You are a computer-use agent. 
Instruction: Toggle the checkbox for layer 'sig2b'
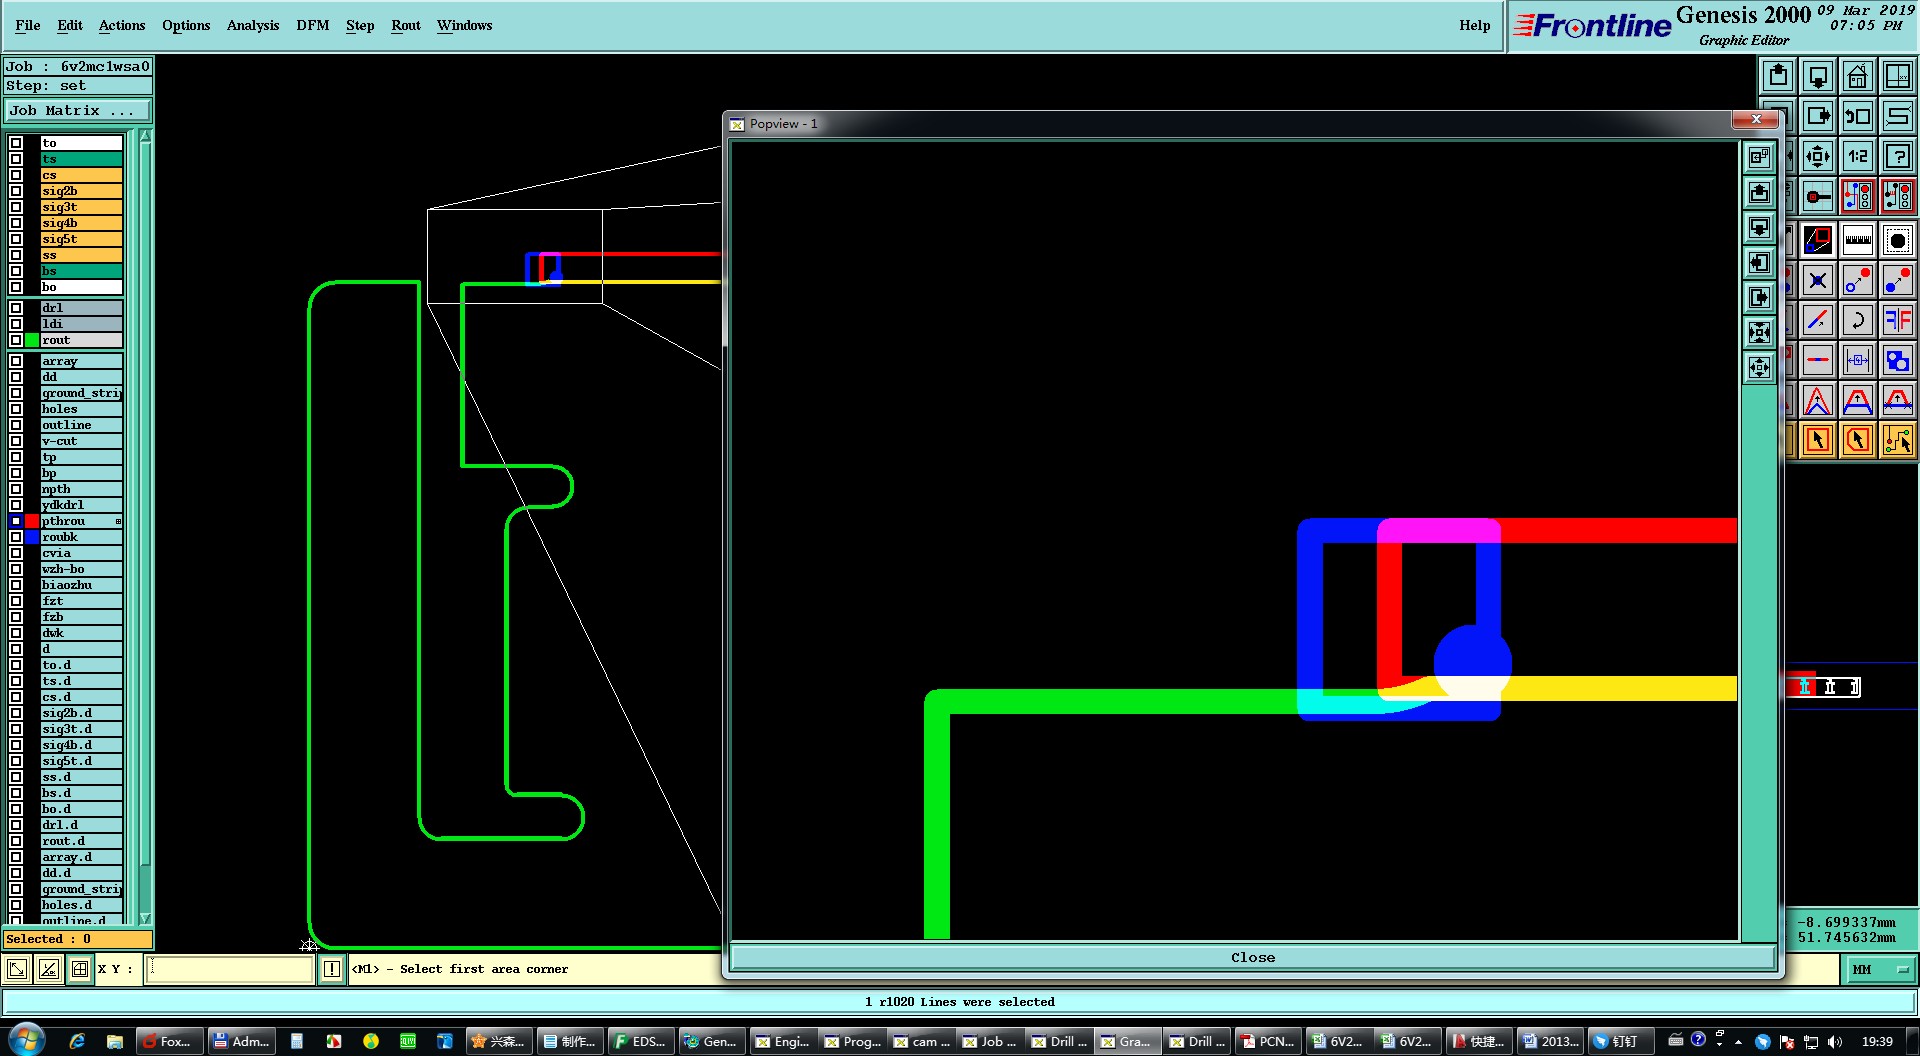point(16,191)
